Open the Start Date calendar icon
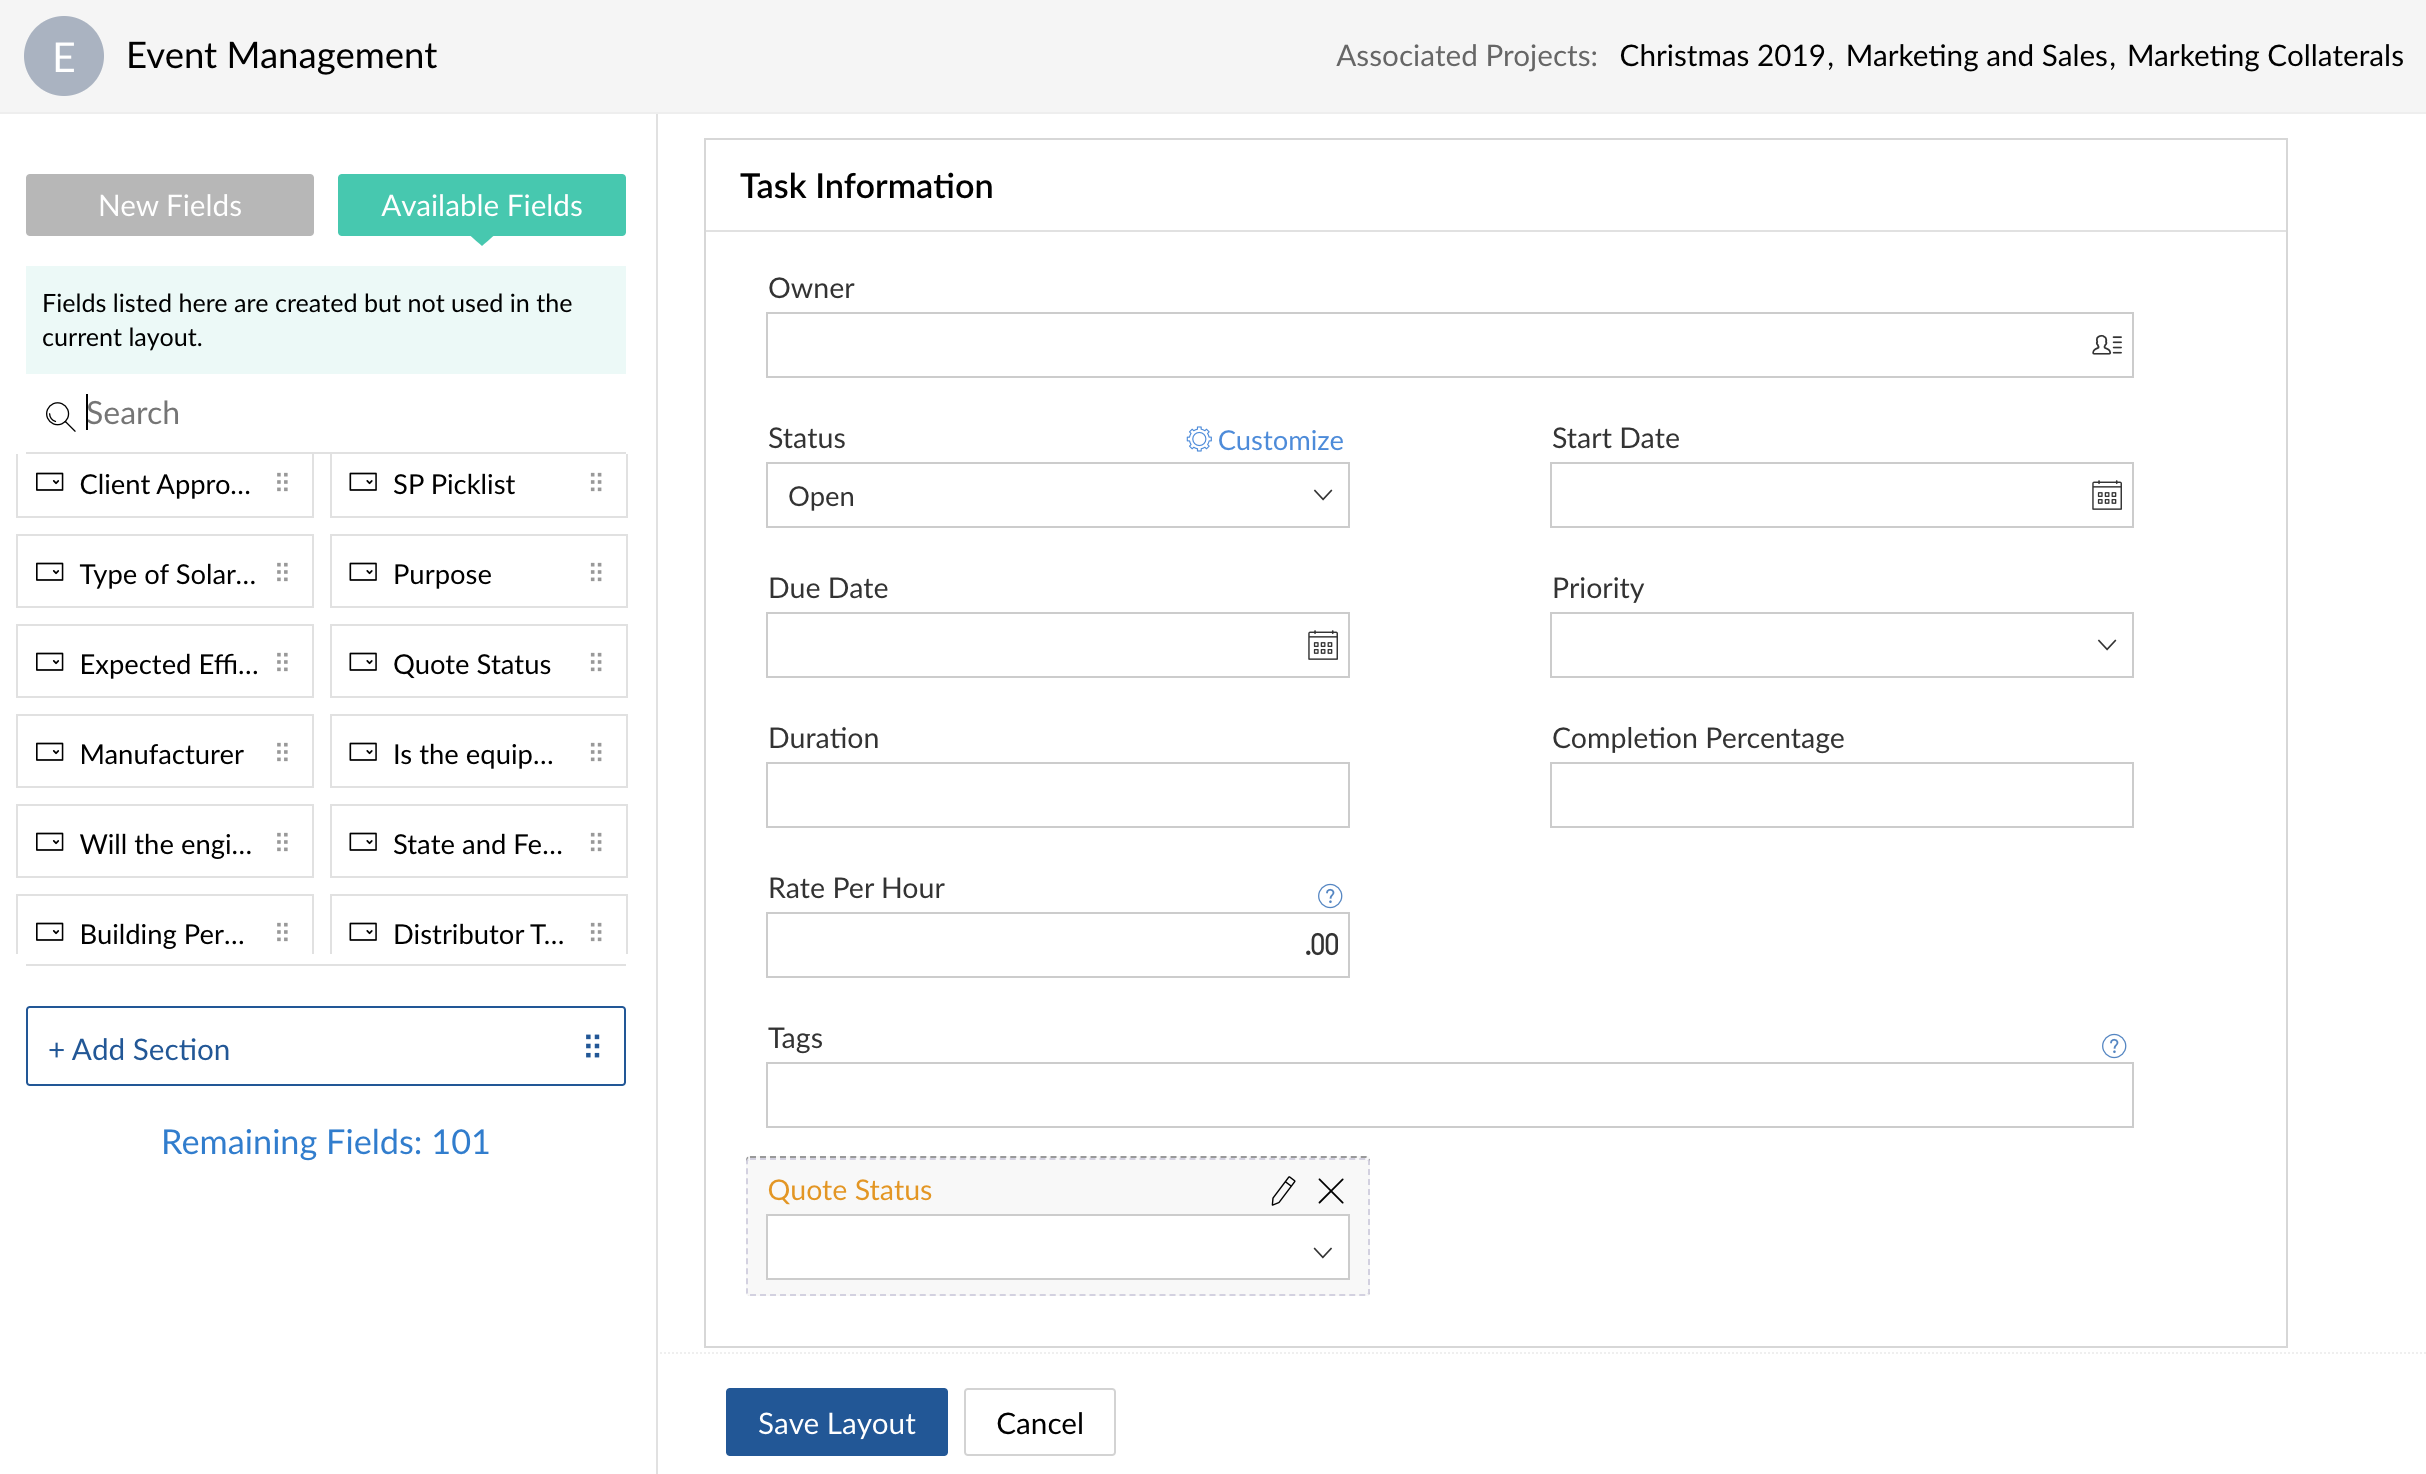This screenshot has height=1474, width=2426. pos(2106,495)
